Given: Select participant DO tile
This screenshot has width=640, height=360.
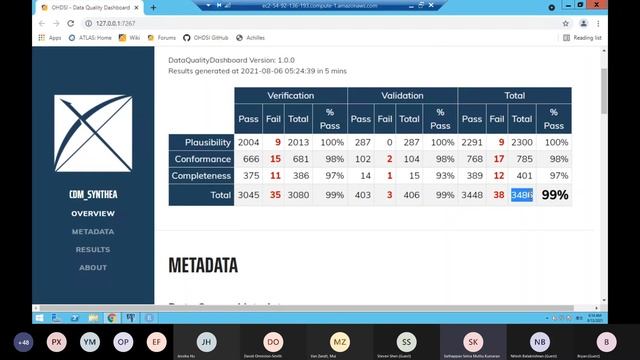Looking at the screenshot, I should click(x=273, y=342).
